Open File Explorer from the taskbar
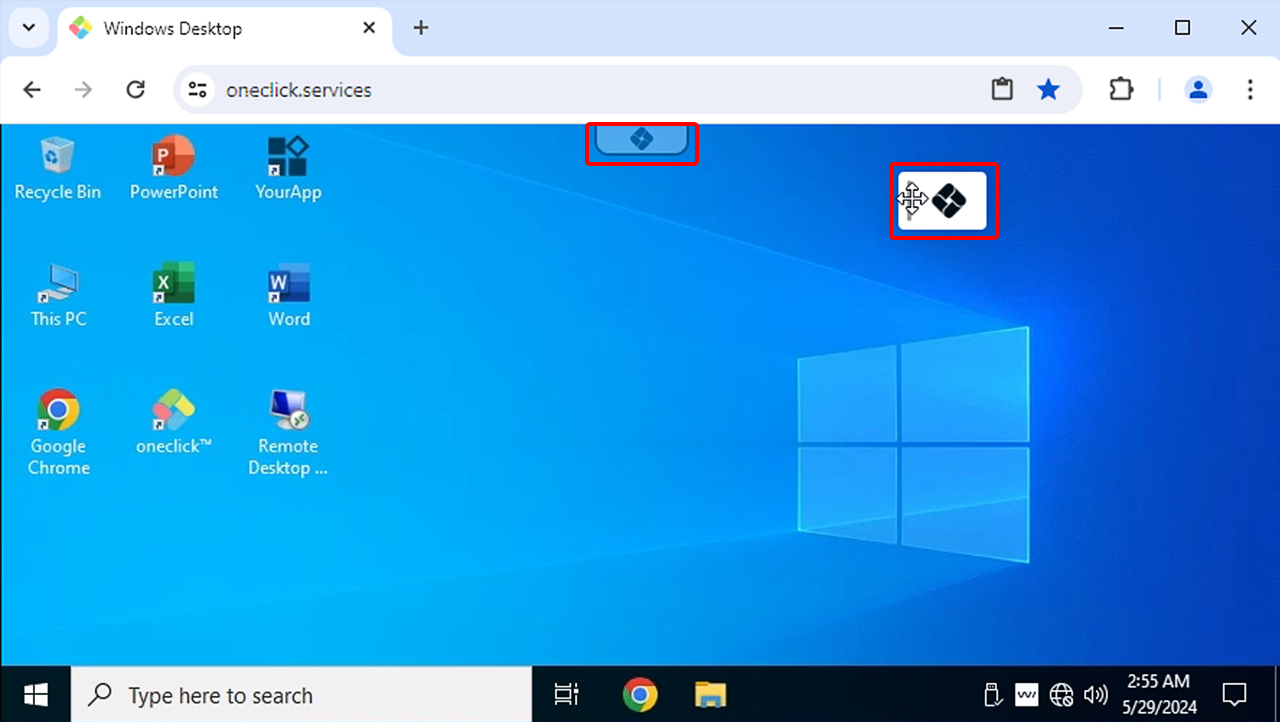Screen dimensions: 1280x722 (710, 694)
